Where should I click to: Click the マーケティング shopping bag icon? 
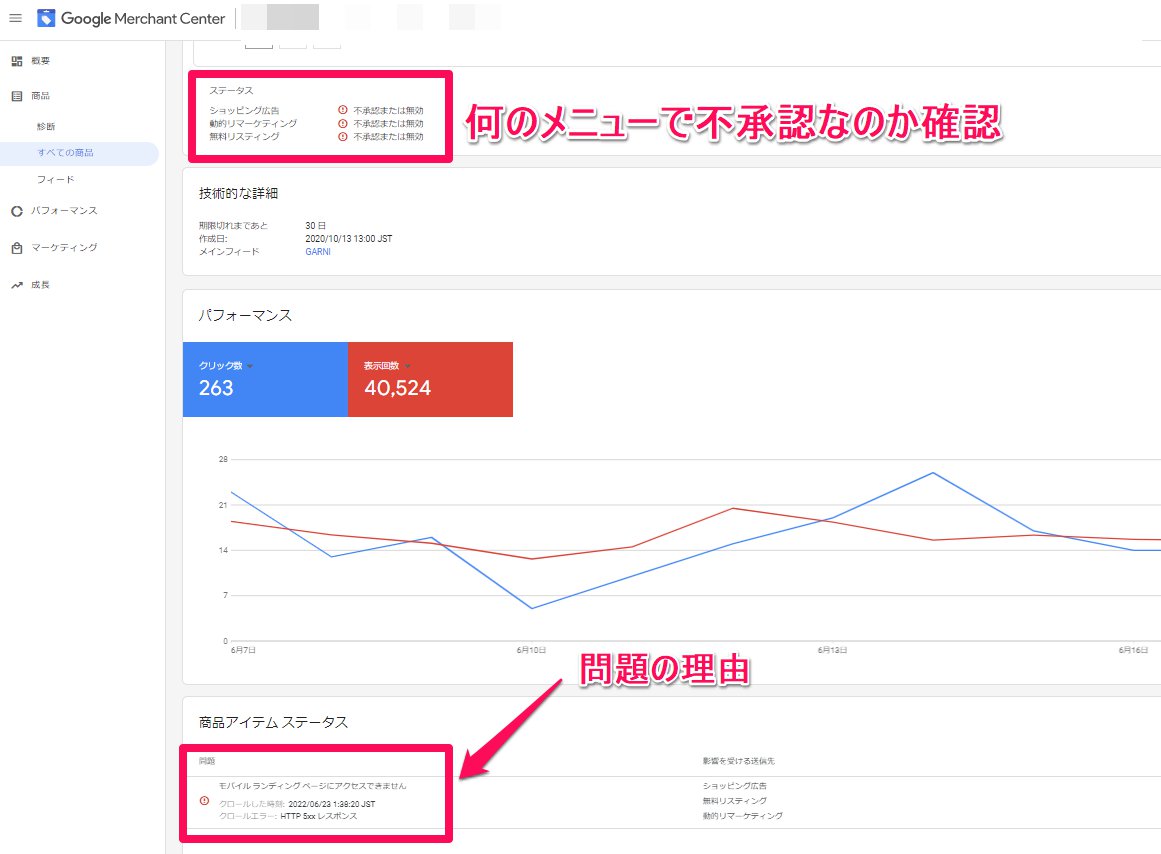pos(16,248)
